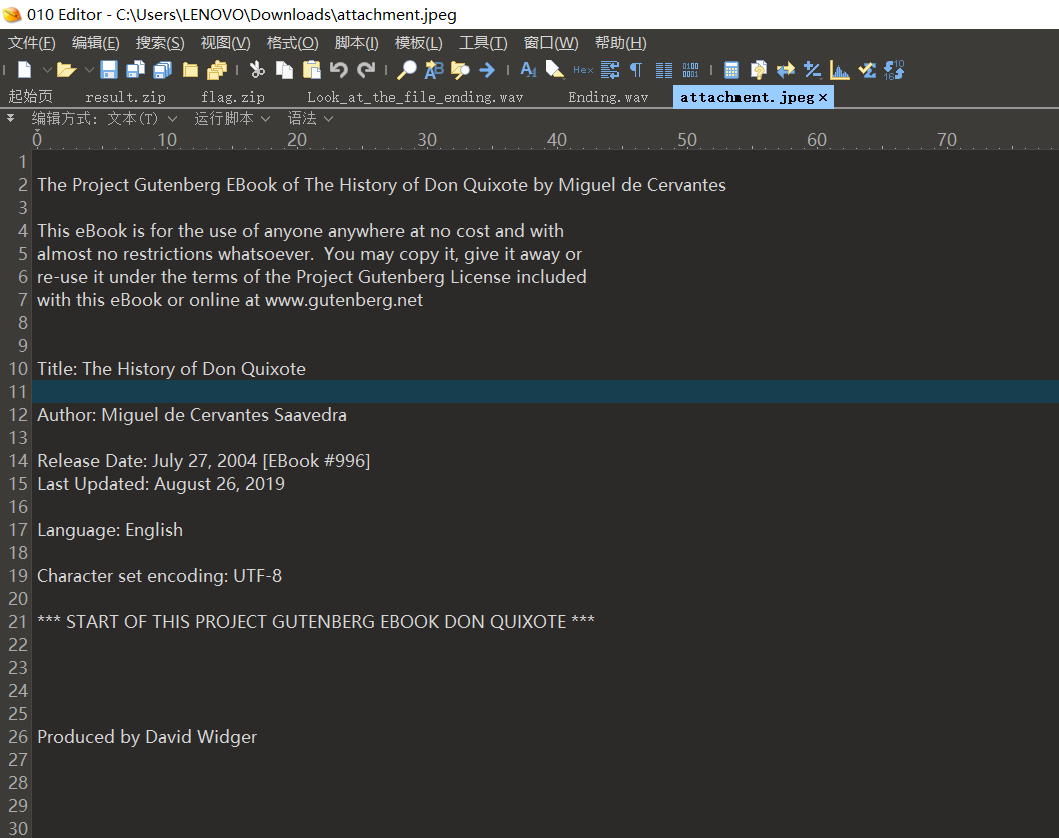
Task: Click the Paste clipboard icon
Action: 311,70
